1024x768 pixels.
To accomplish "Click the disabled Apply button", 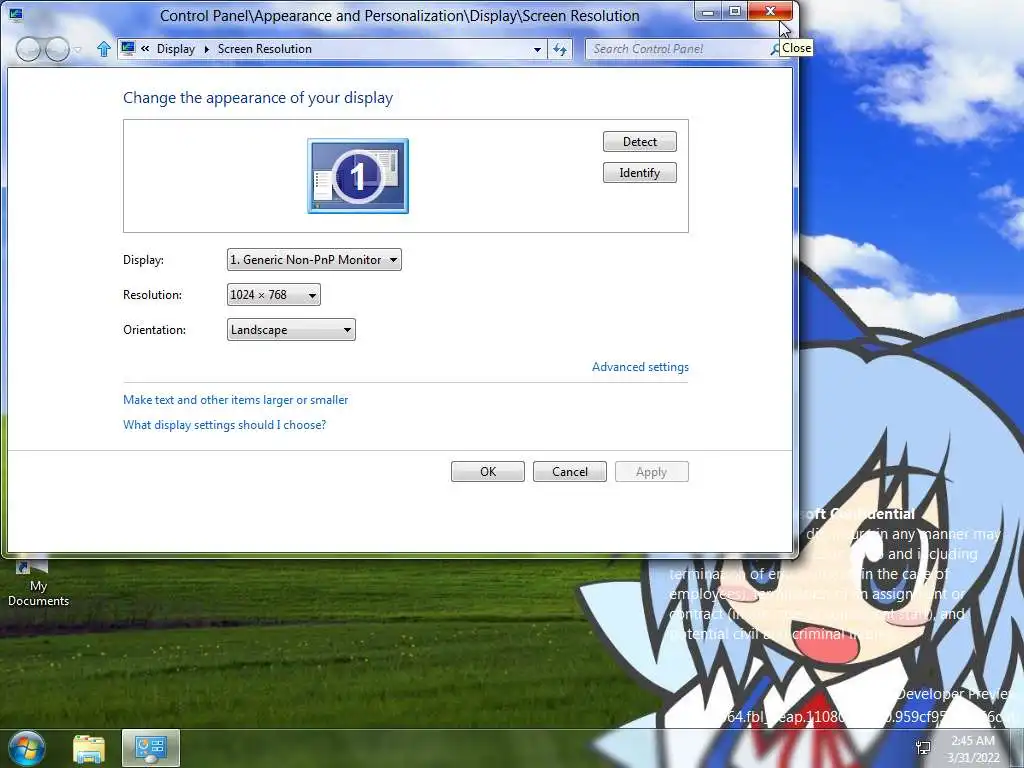I will pos(651,472).
